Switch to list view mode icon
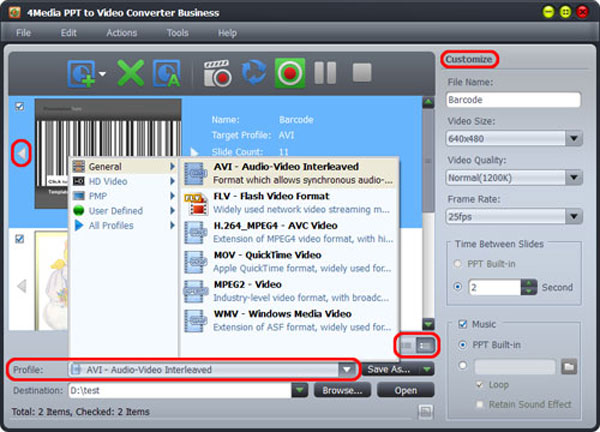The width and height of the screenshot is (600, 432). [425, 346]
